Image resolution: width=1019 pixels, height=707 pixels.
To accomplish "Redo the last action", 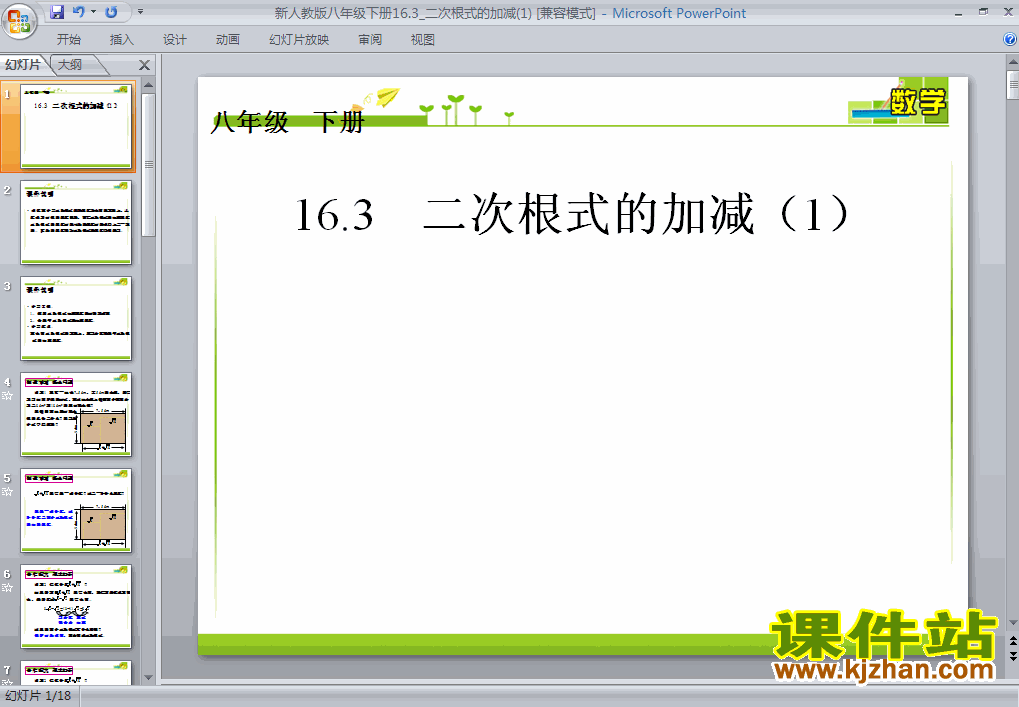I will point(112,12).
